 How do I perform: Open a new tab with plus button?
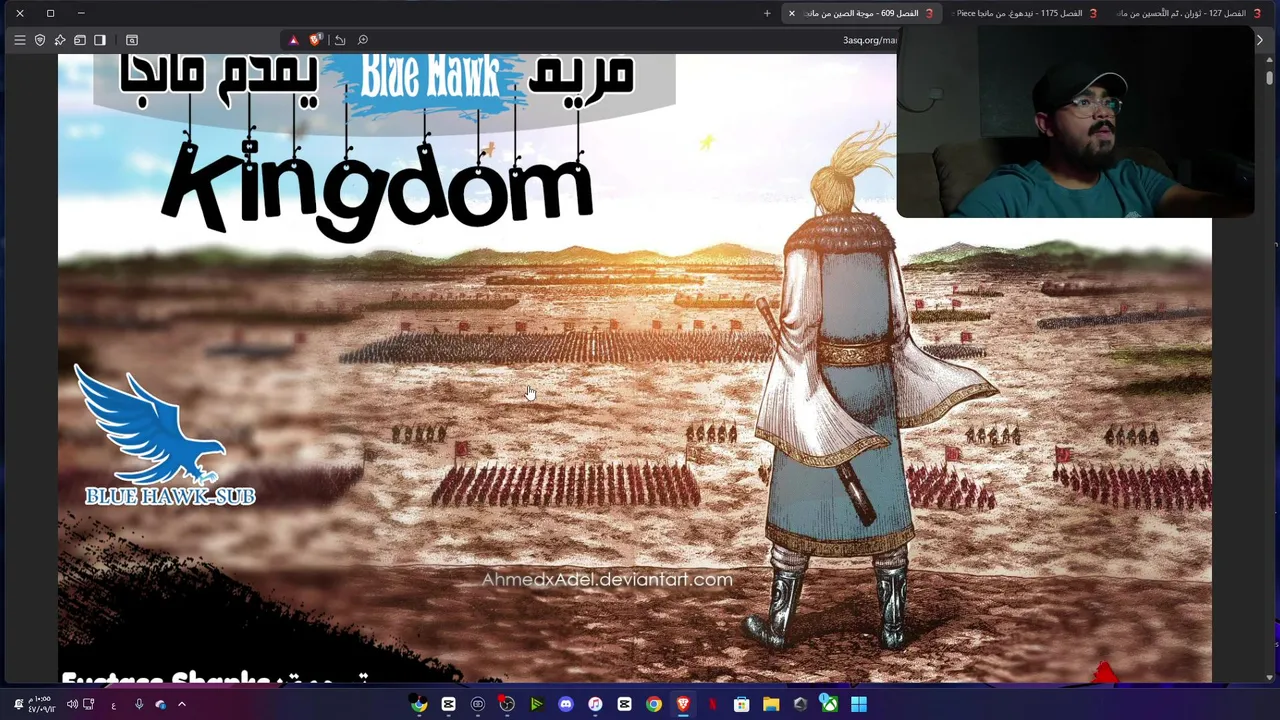(767, 13)
